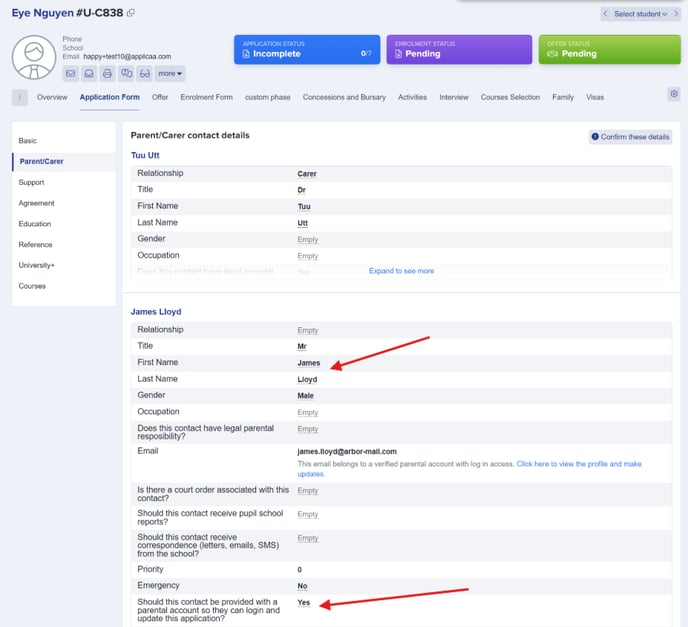Click the printer icon button
688x627 pixels.
click(x=107, y=74)
